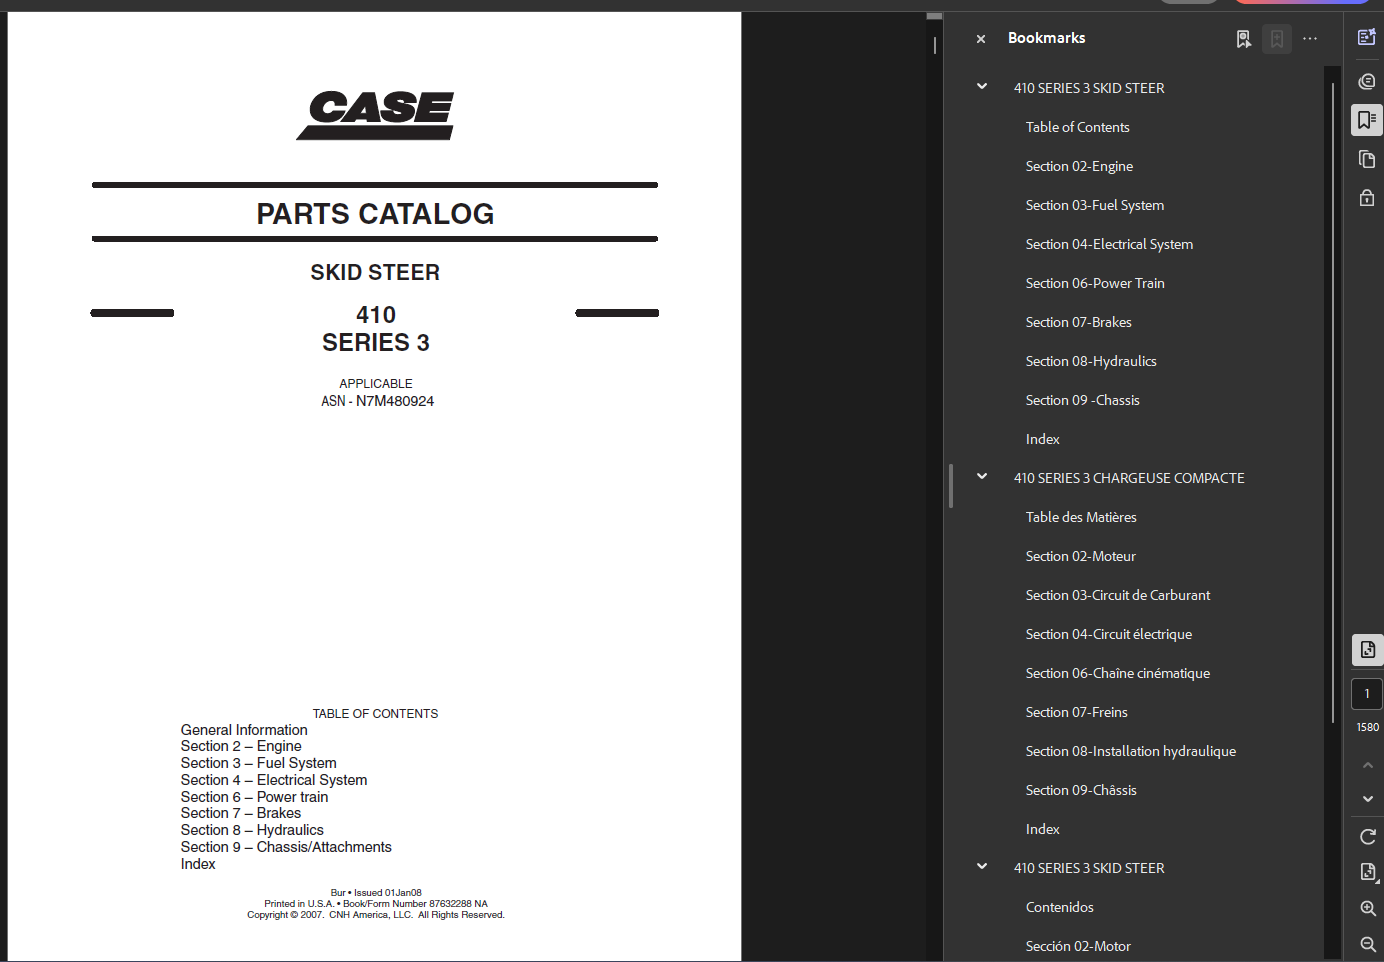The image size is (1384, 962).
Task: Select 410 SERIES 3 CHARGEUSE COMPACTE label
Action: (x=1129, y=478)
